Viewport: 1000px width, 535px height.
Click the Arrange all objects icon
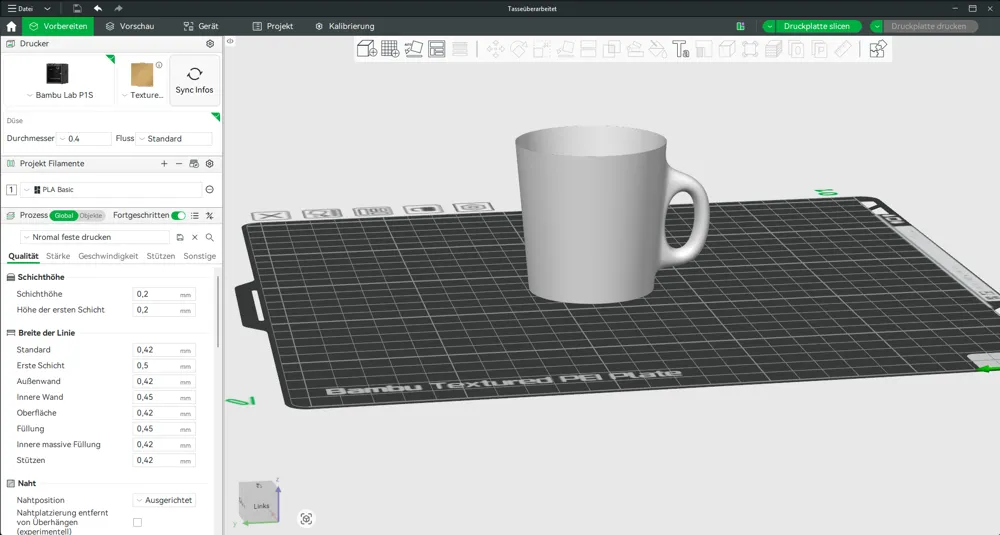437,49
